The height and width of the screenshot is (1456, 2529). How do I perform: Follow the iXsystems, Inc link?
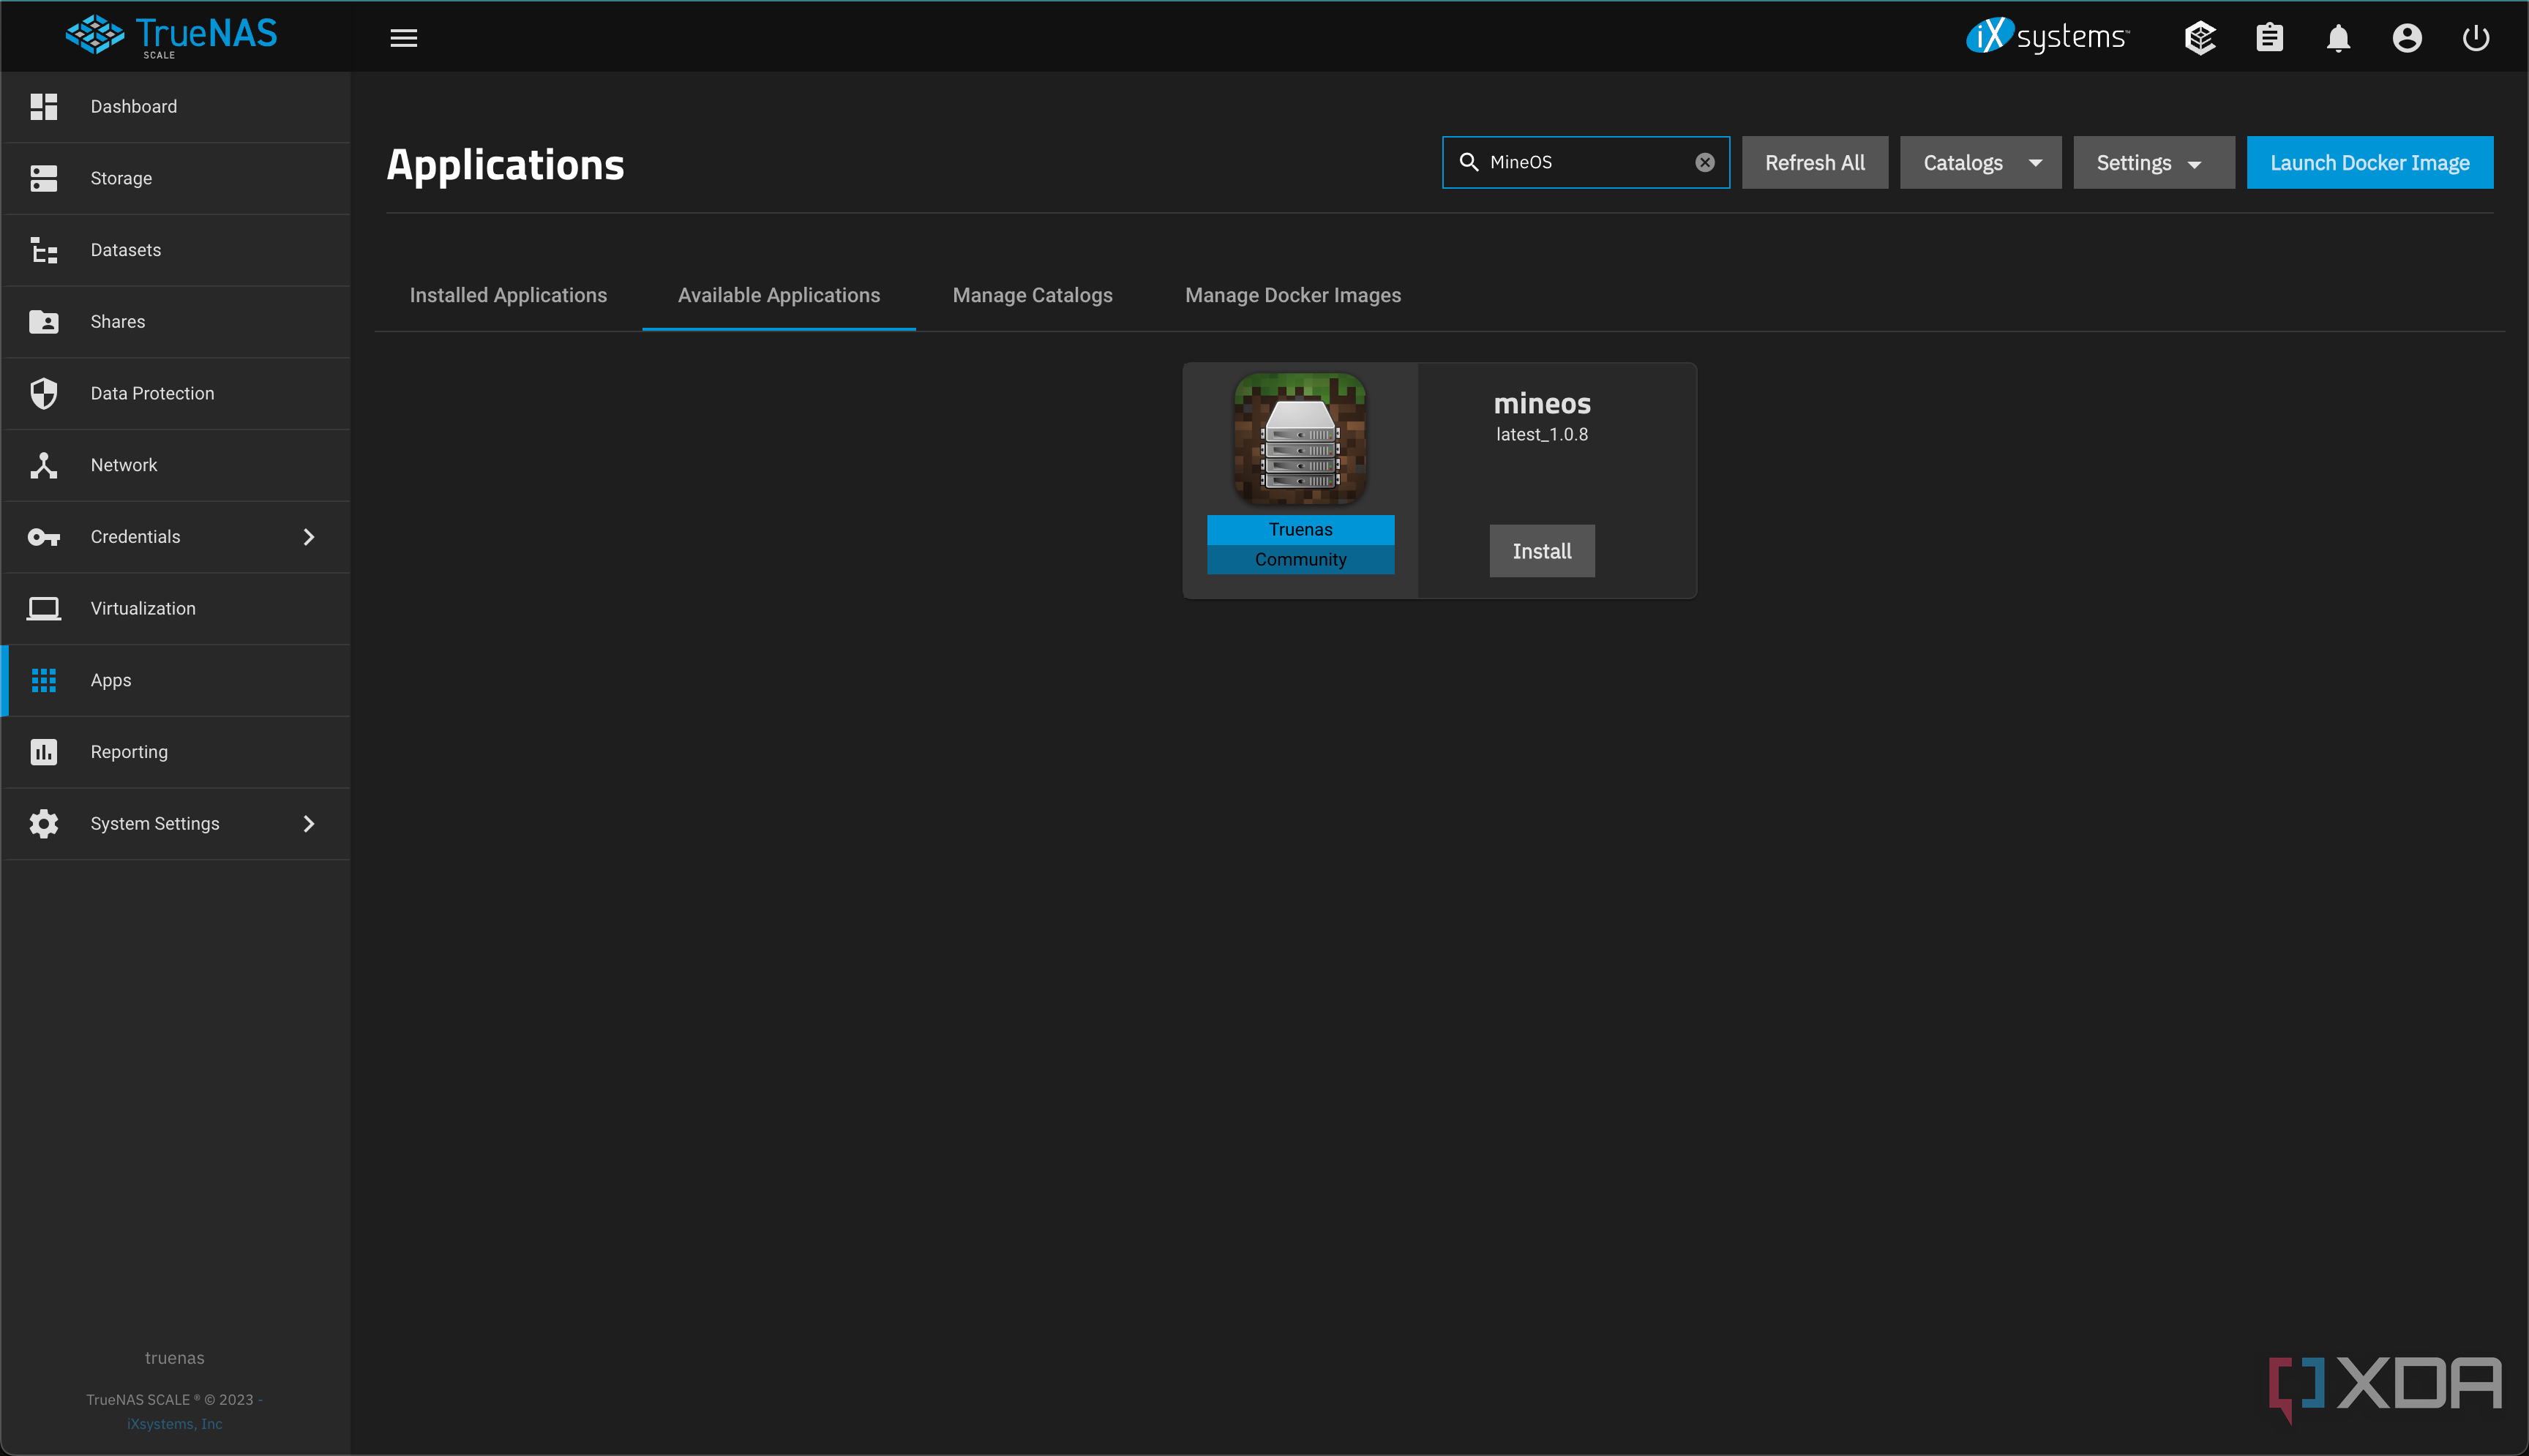175,1424
